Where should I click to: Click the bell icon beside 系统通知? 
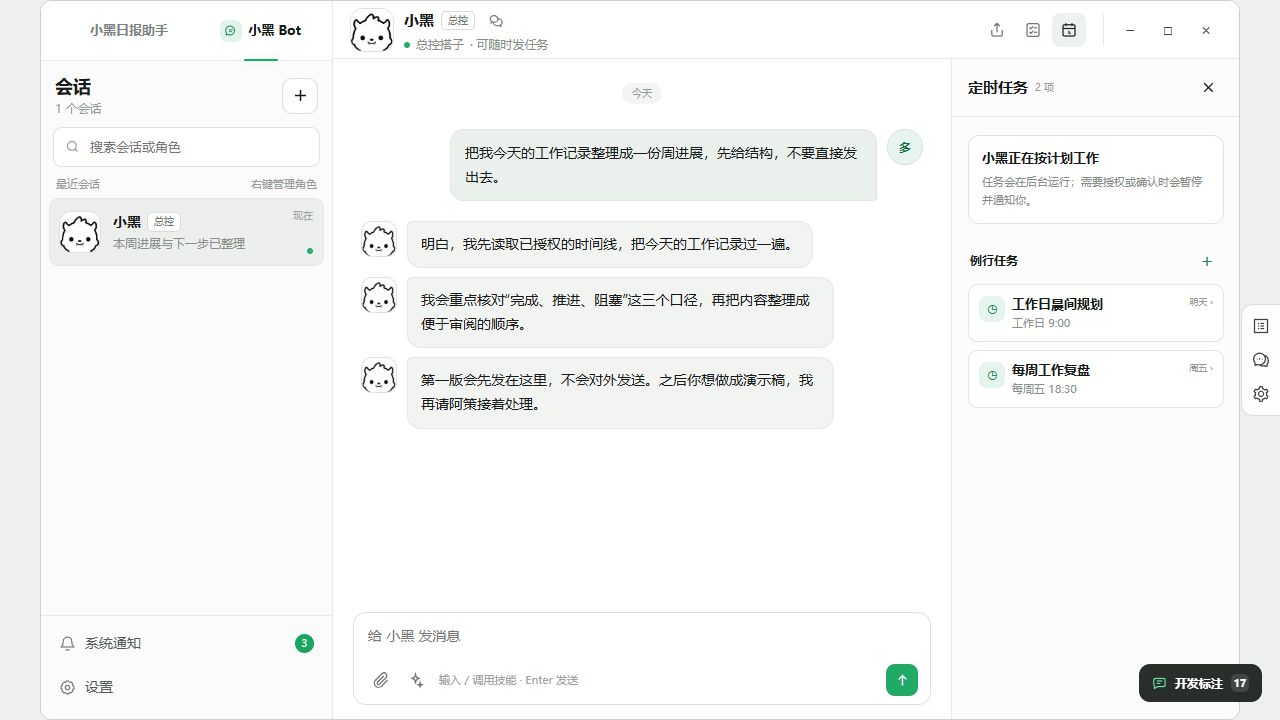(68, 643)
